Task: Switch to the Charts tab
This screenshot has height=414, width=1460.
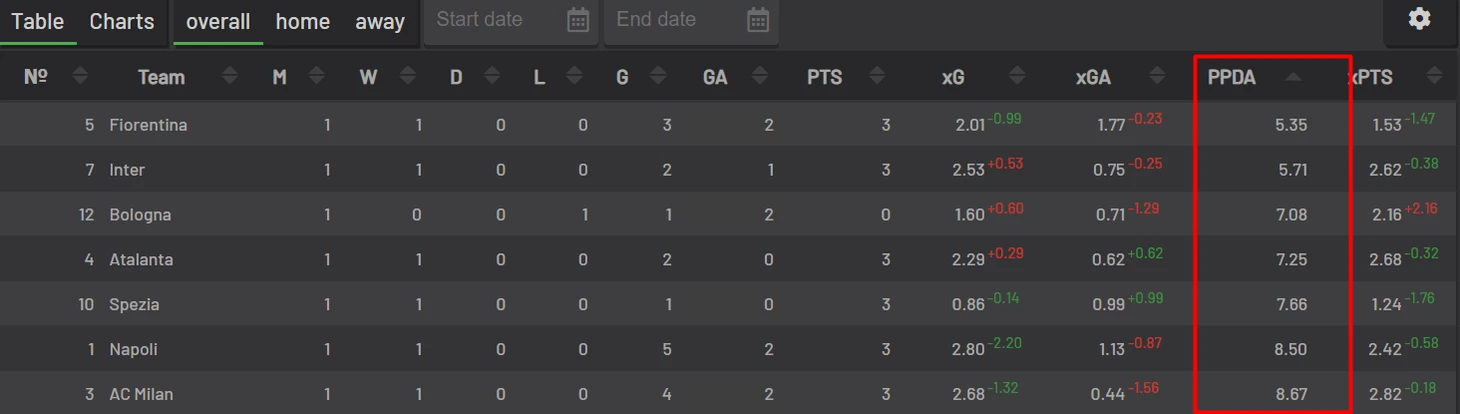Action: coord(122,21)
